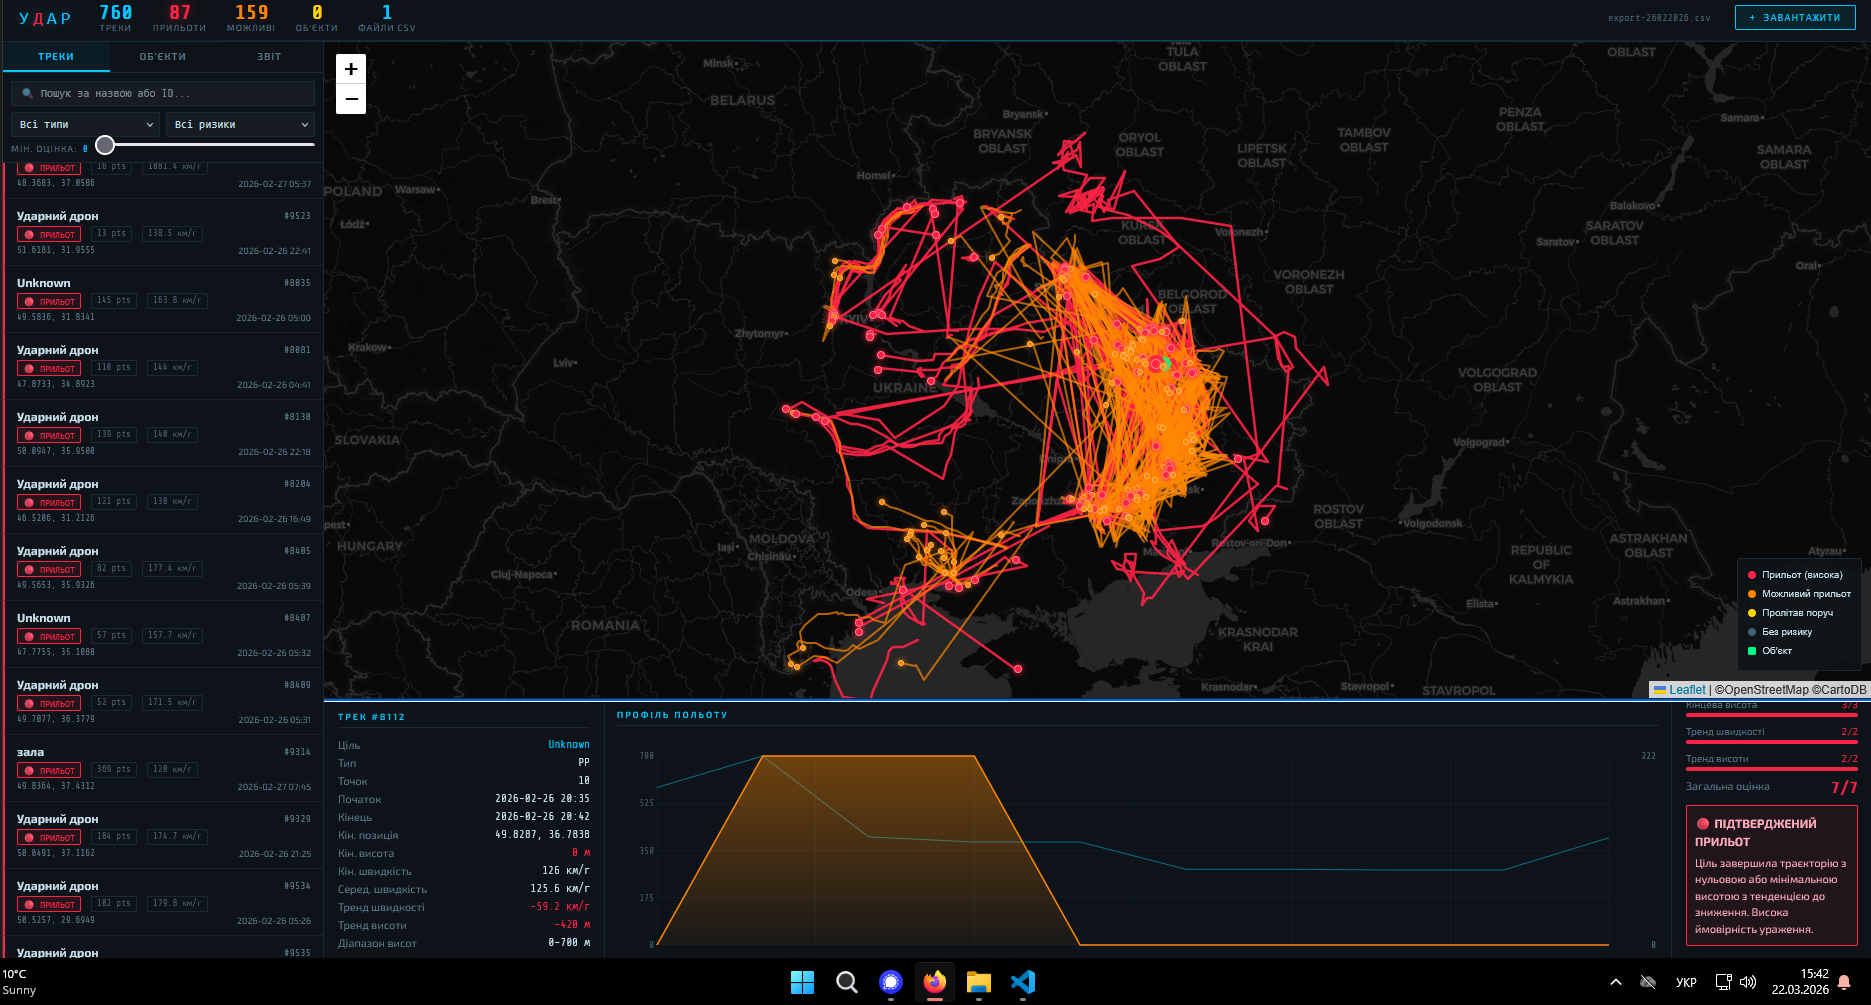Open the volume control in tray
Viewport: 1871px width, 1005px height.
pyautogui.click(x=1748, y=982)
